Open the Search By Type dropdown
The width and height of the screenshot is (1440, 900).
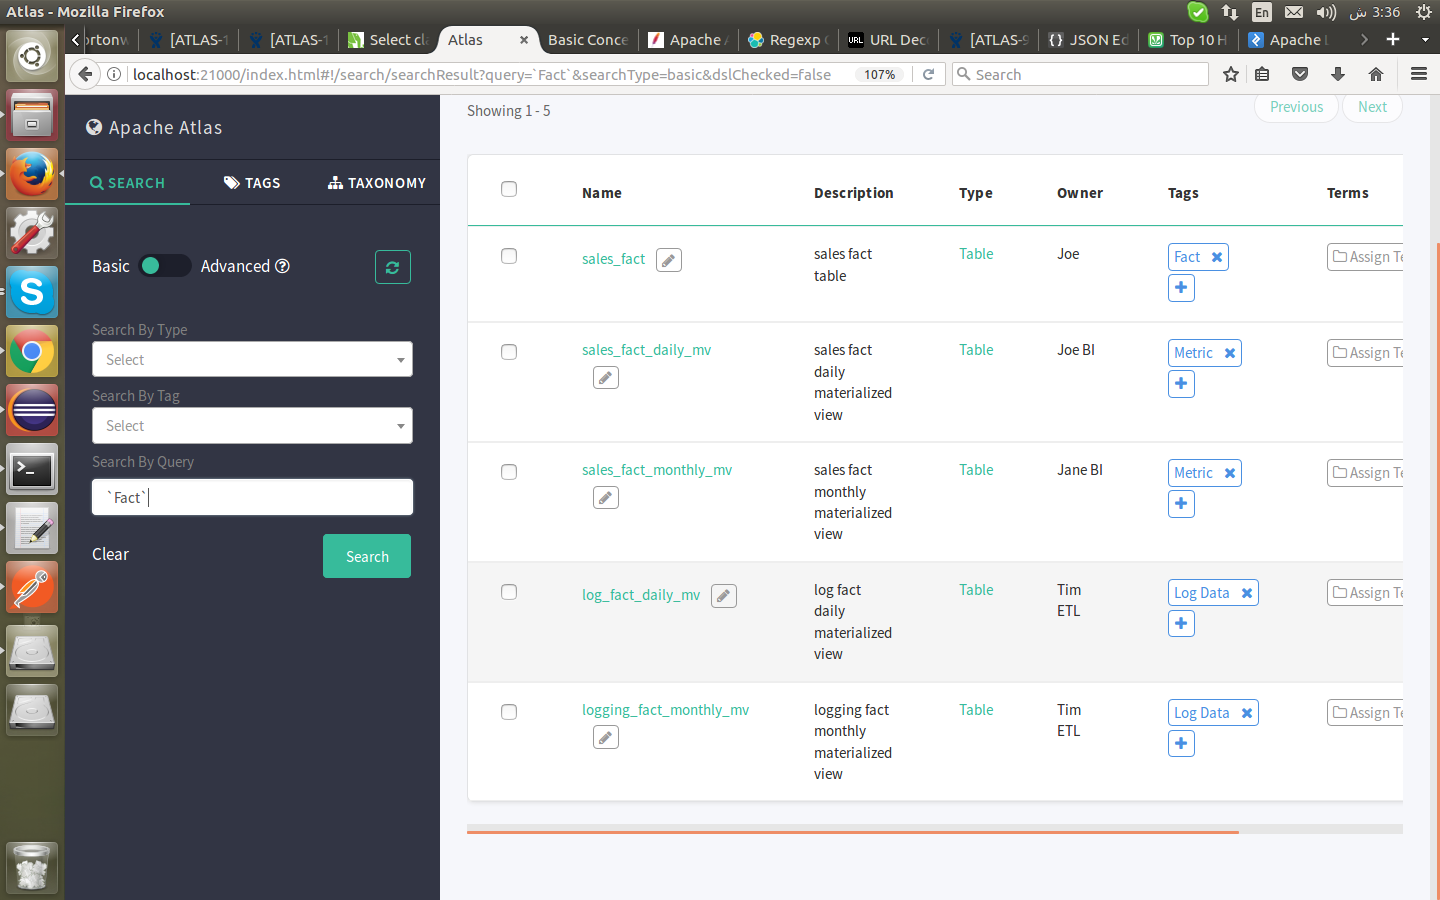click(x=252, y=360)
